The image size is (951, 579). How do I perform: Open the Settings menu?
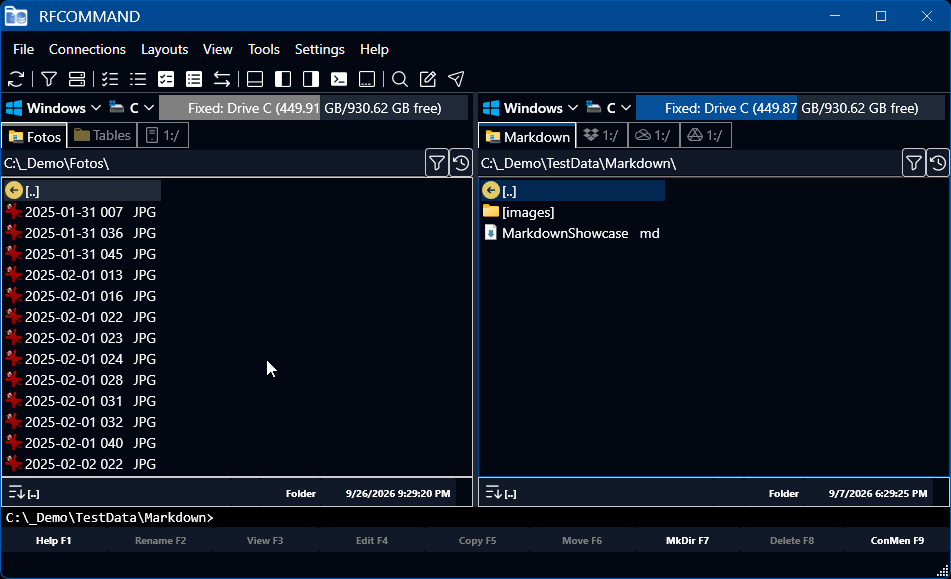click(320, 49)
